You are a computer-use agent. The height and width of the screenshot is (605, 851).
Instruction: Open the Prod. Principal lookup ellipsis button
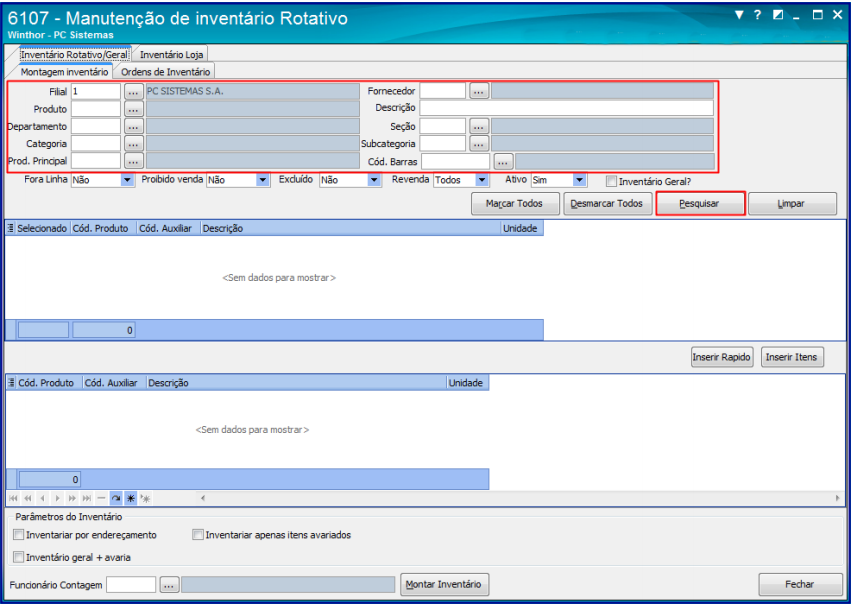[x=134, y=161]
